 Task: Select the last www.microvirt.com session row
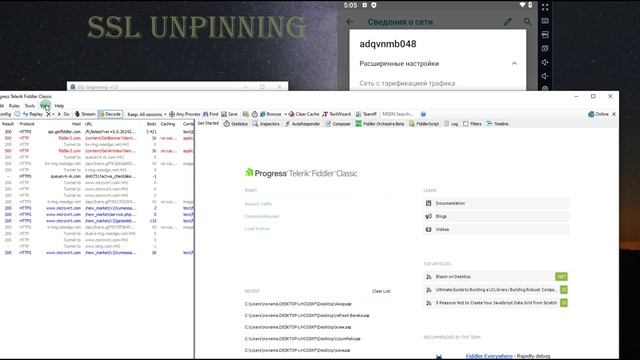[x=97, y=253]
